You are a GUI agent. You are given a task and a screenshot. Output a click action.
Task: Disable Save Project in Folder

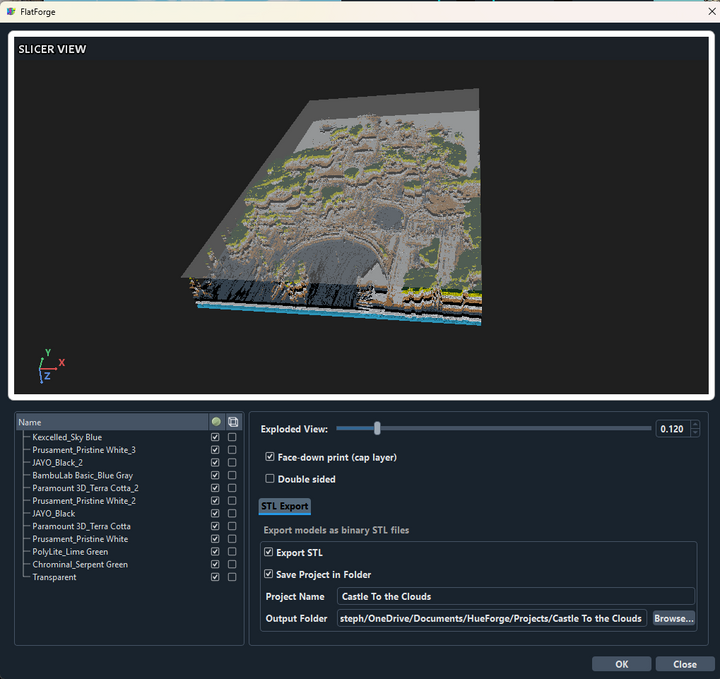click(x=268, y=574)
